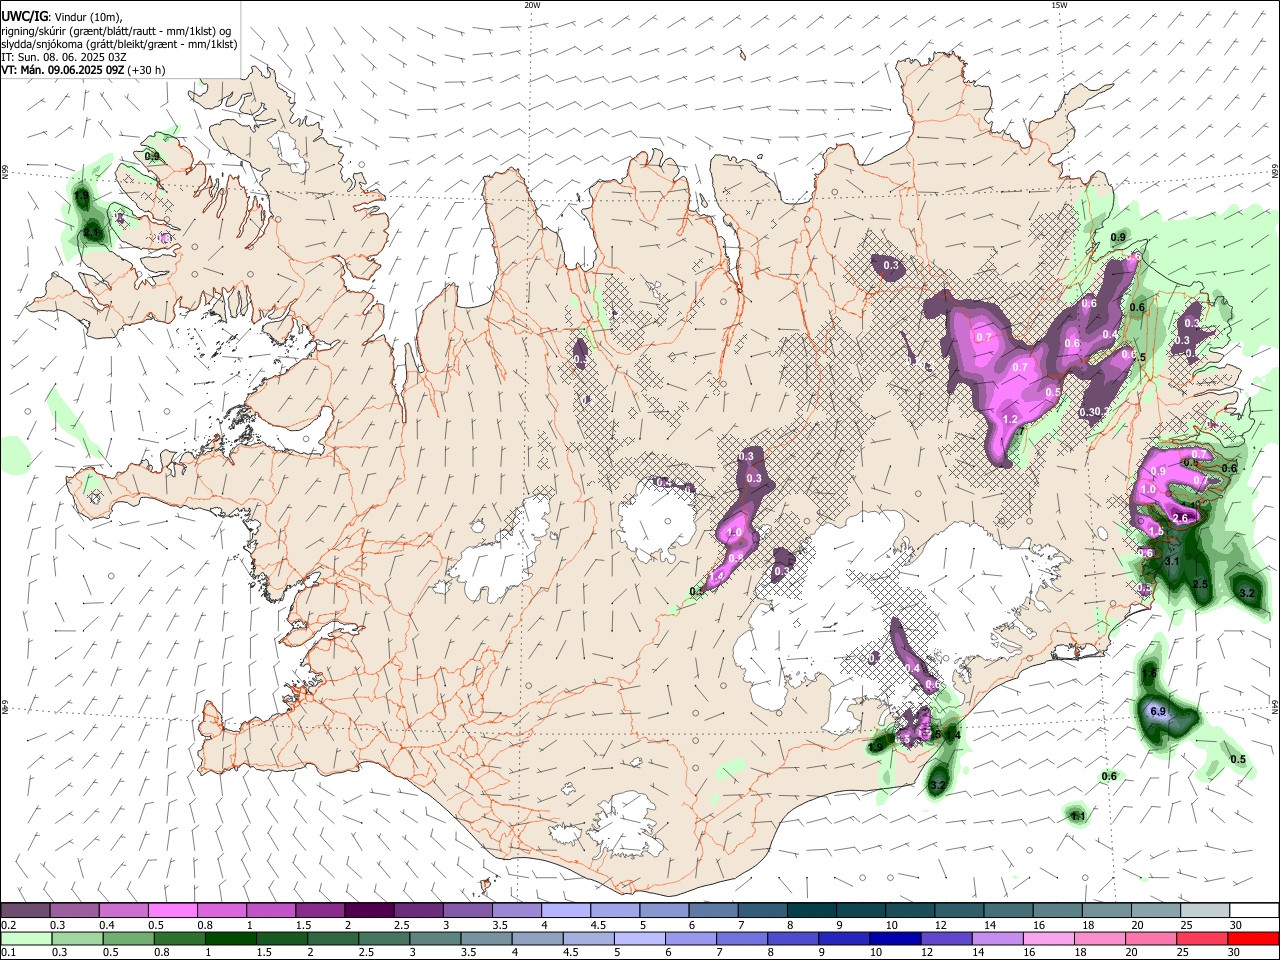The width and height of the screenshot is (1280, 960).
Task: Select snow legend swatch between 2 and 2.5
Action: 369,911
